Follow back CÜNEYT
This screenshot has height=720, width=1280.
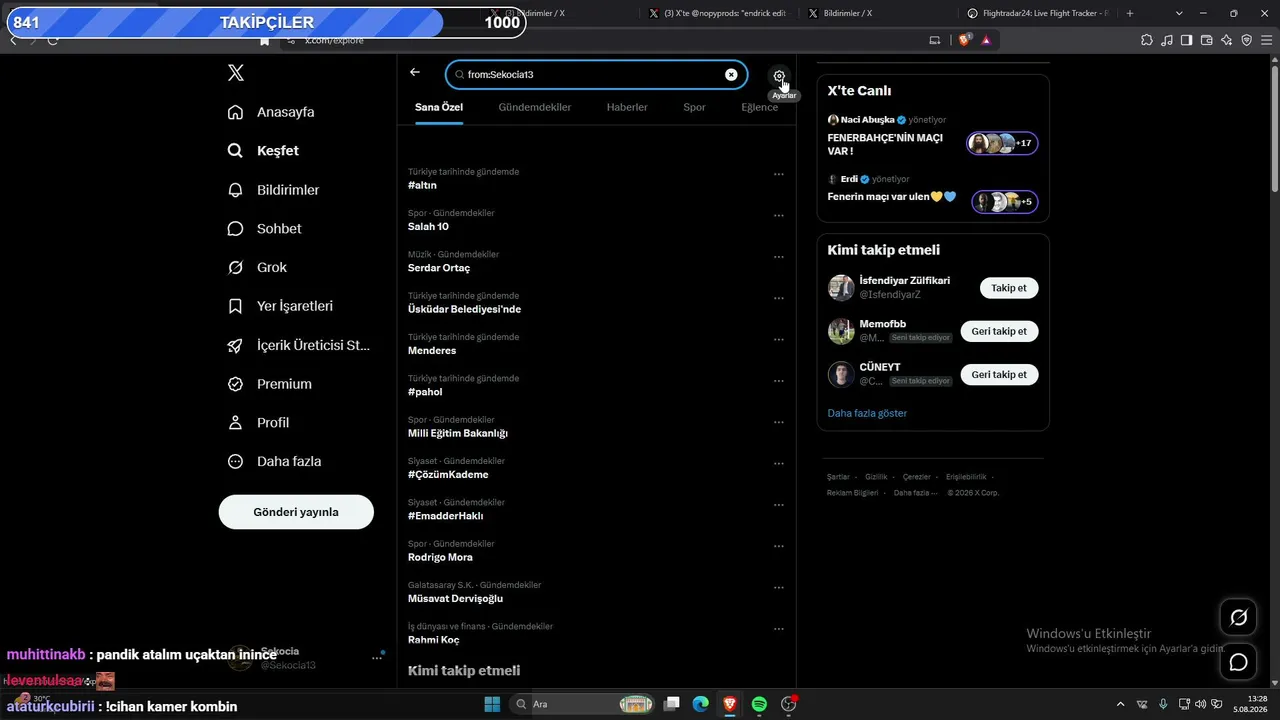[999, 375]
